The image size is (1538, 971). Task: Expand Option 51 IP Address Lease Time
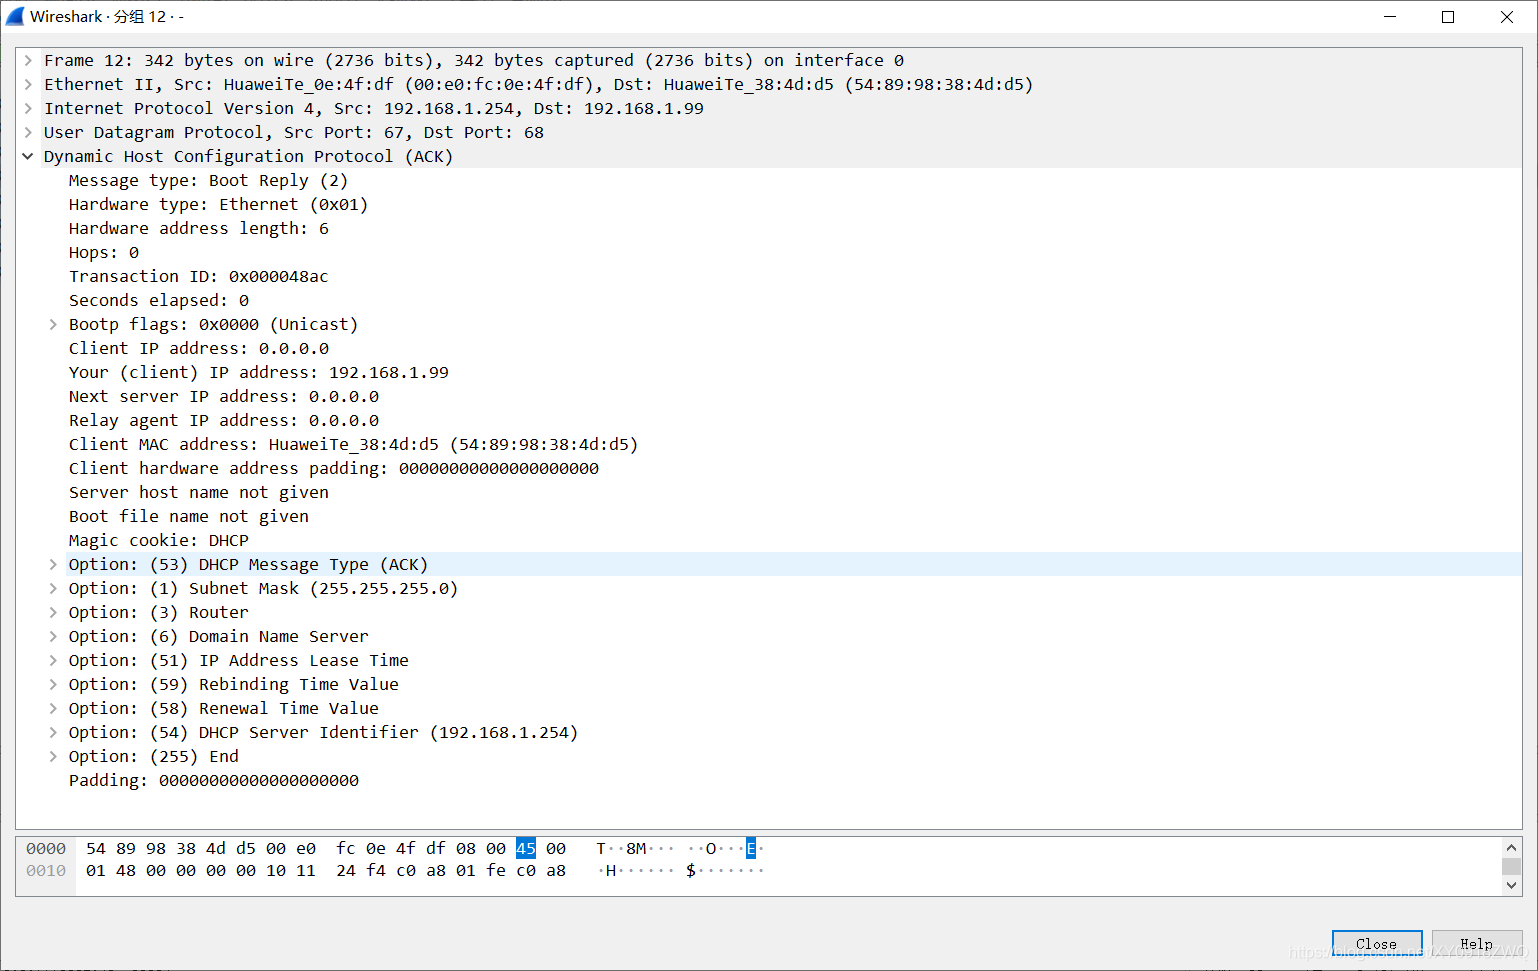click(53, 660)
